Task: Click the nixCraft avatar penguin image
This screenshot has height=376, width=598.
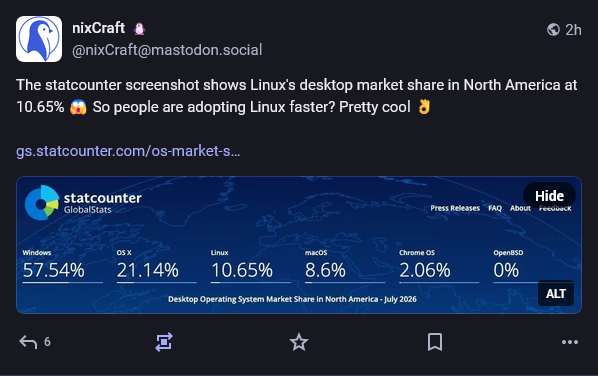Action: [39, 39]
